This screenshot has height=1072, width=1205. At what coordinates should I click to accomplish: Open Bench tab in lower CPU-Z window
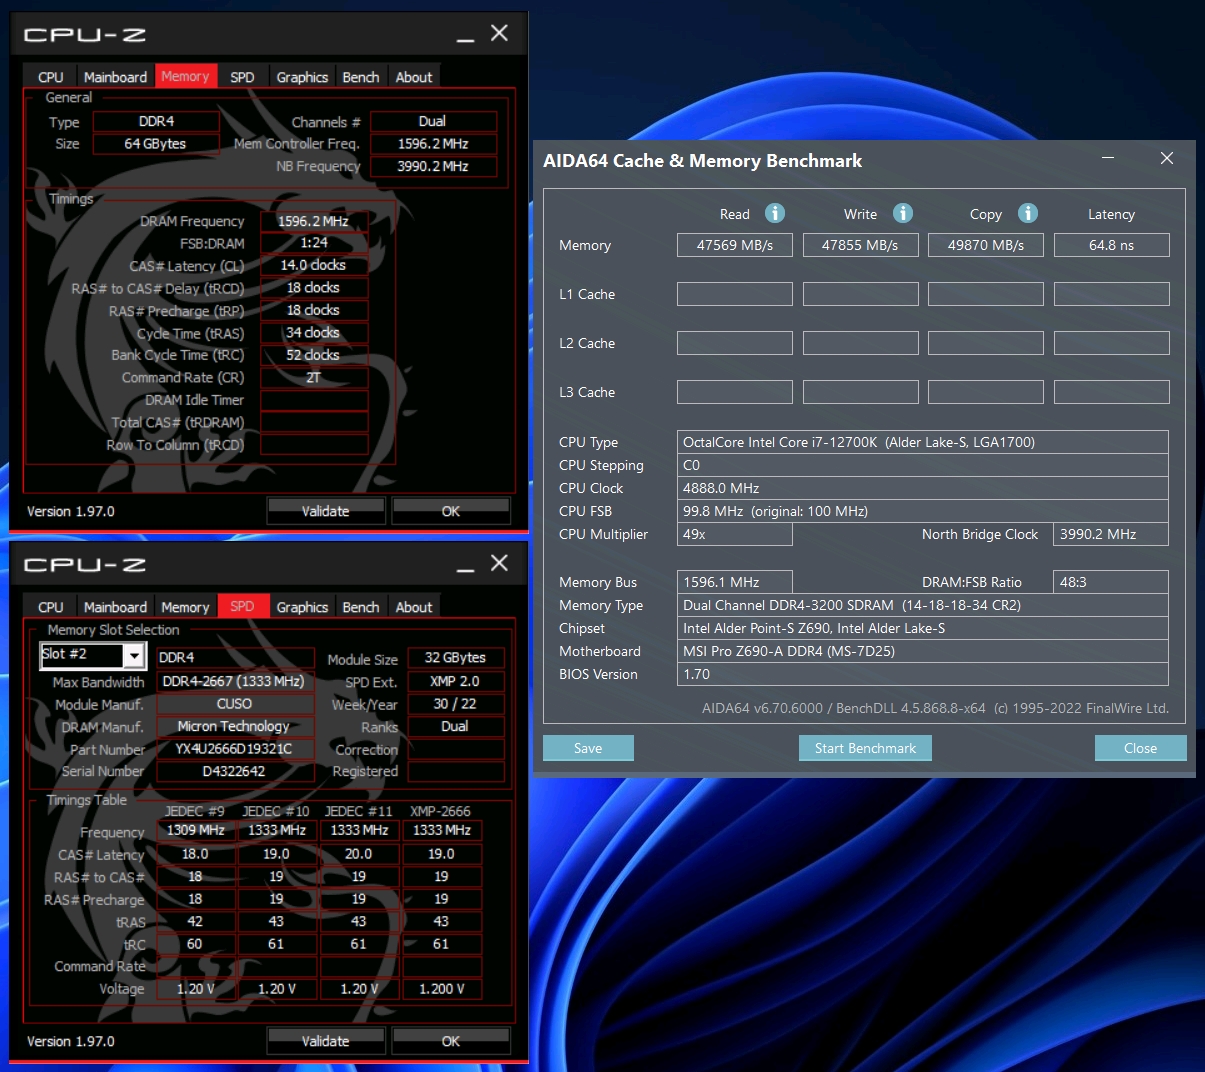360,607
